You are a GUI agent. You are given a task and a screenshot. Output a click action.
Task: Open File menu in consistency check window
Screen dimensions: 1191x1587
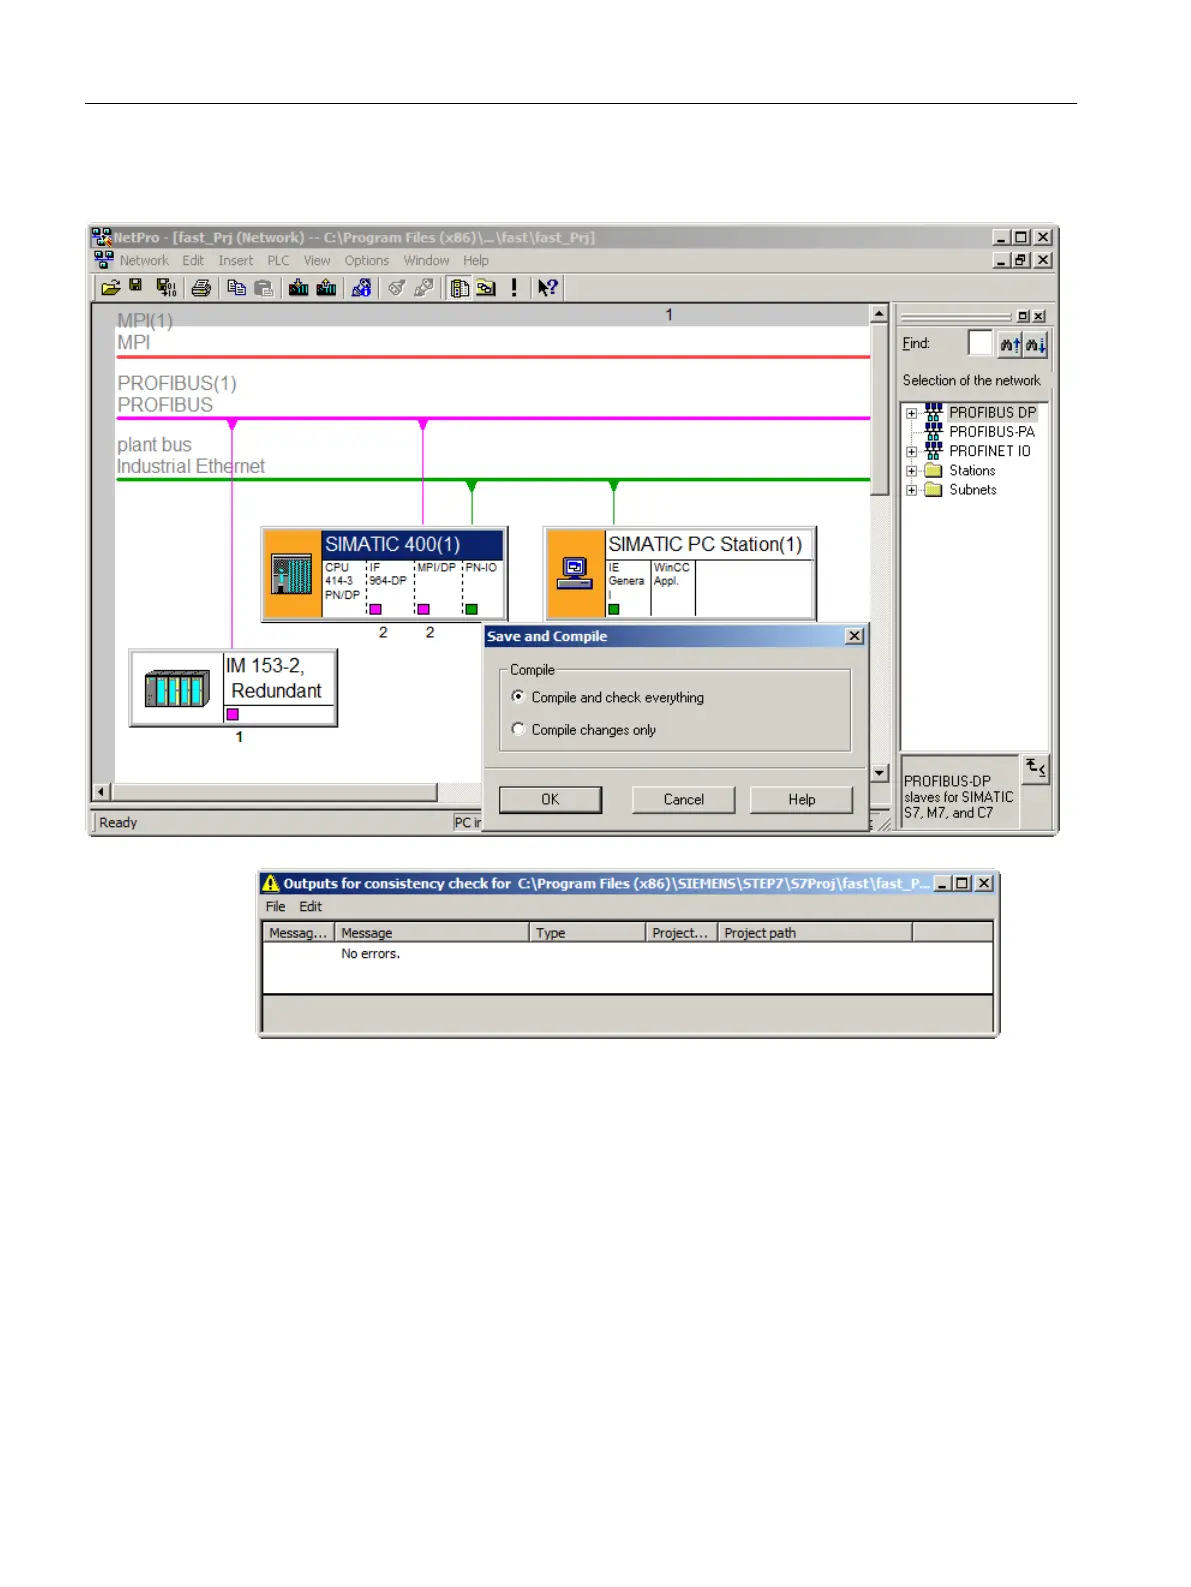click(x=275, y=907)
